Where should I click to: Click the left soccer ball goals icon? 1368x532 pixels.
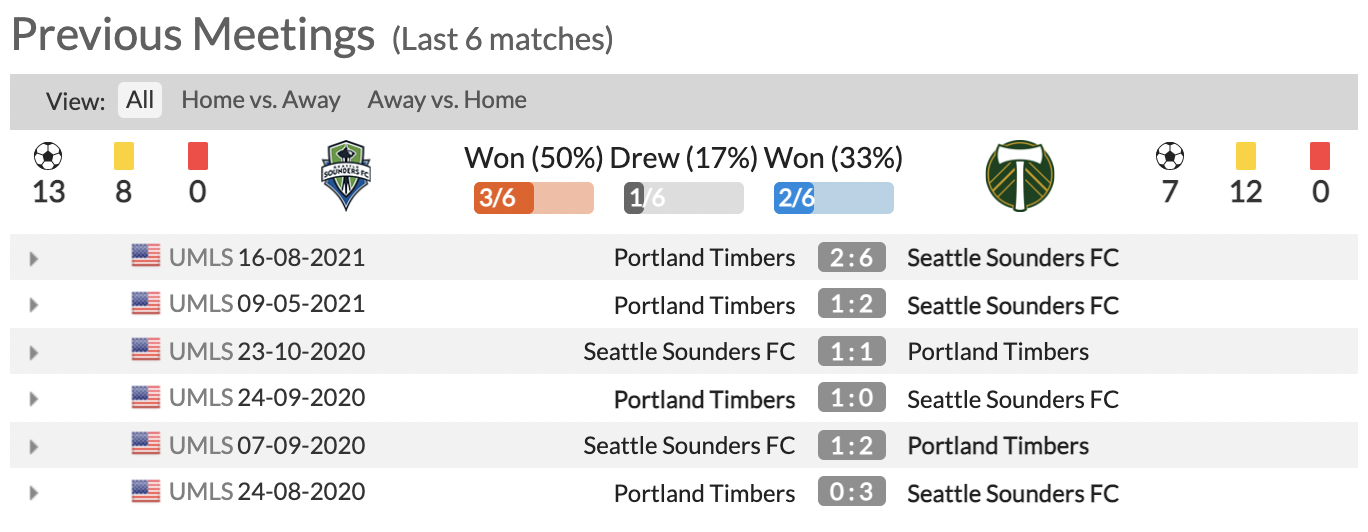pyautogui.click(x=48, y=156)
